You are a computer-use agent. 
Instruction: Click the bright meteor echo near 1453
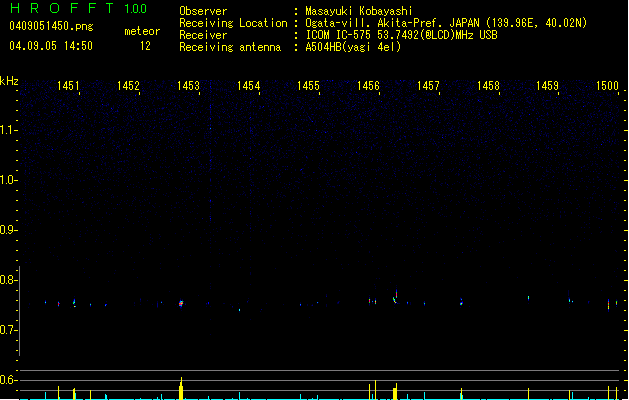pyautogui.click(x=181, y=303)
